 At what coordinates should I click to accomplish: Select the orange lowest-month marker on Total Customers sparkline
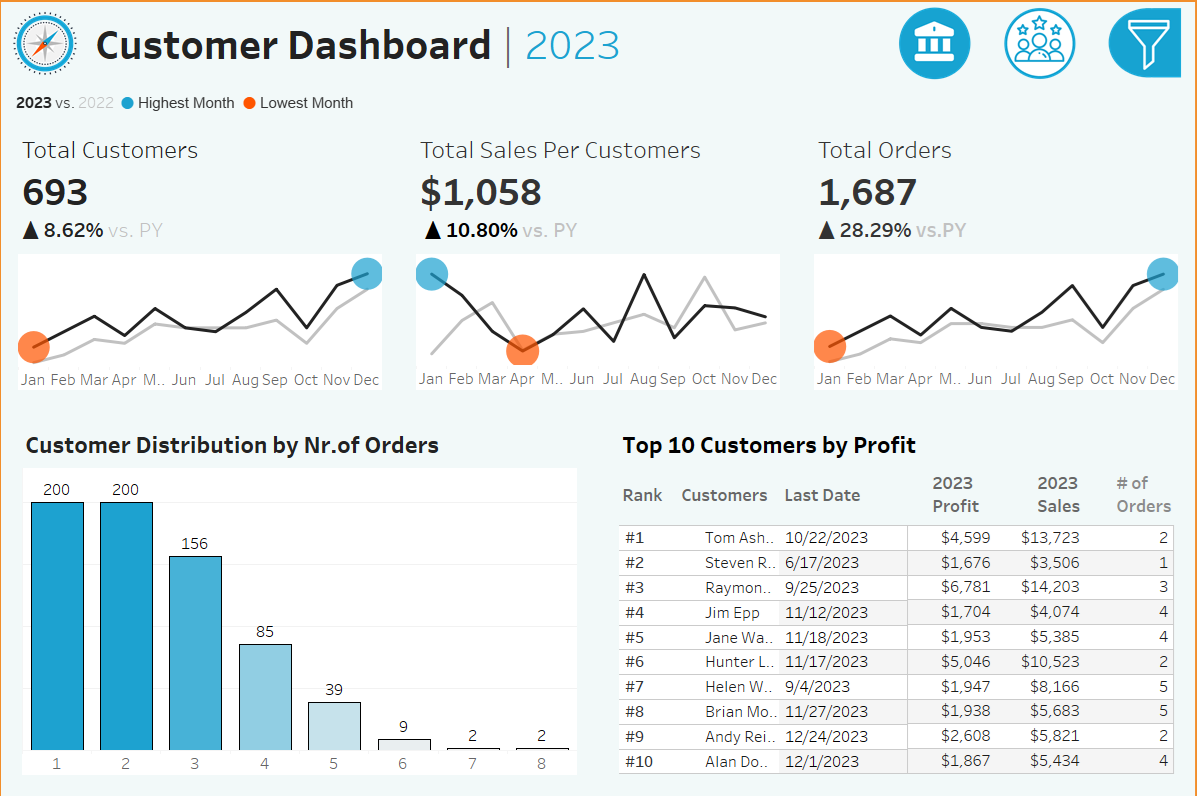(x=33, y=347)
